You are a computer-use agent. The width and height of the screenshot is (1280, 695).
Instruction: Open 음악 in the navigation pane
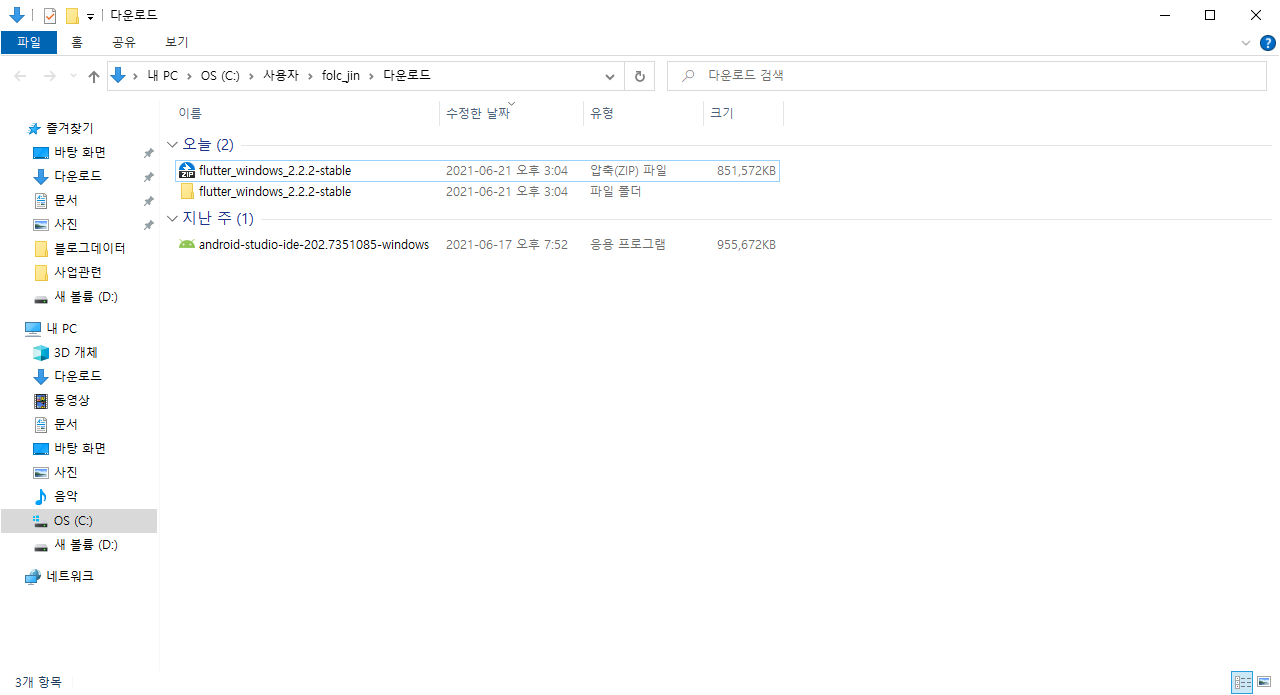coord(66,497)
